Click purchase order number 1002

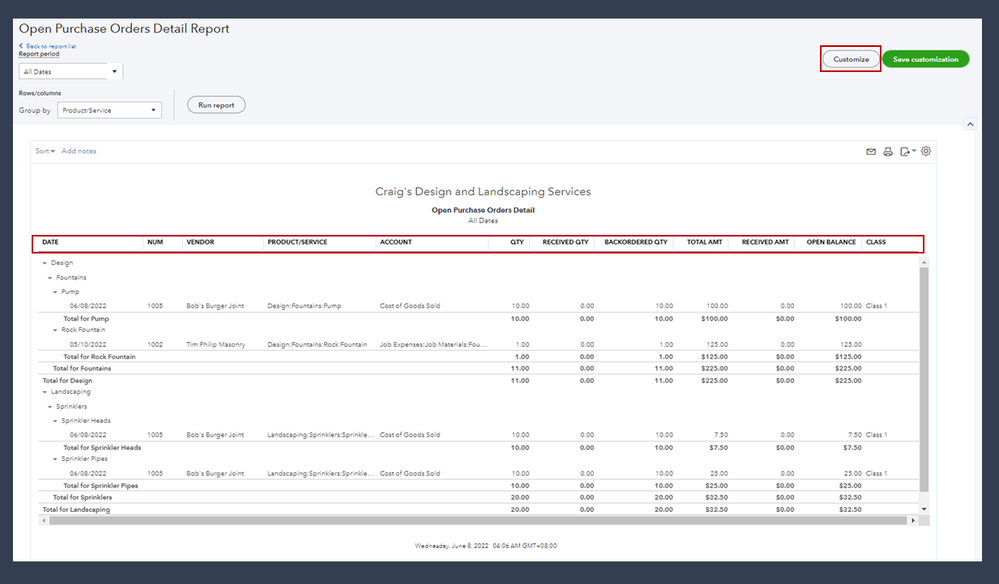click(x=155, y=345)
